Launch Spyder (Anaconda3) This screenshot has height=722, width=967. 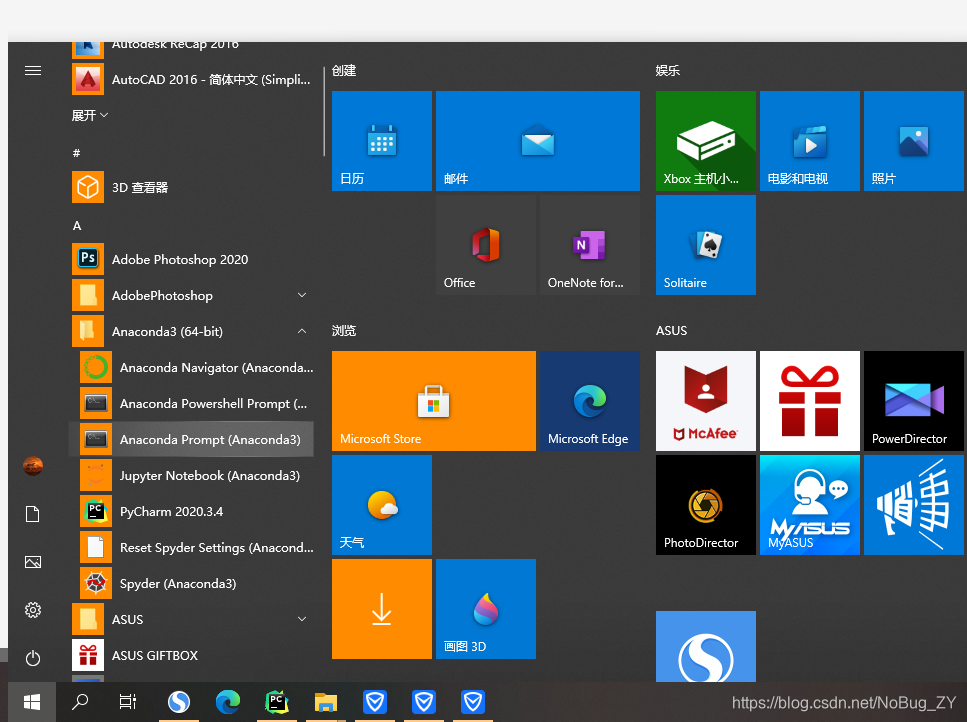(x=196, y=583)
